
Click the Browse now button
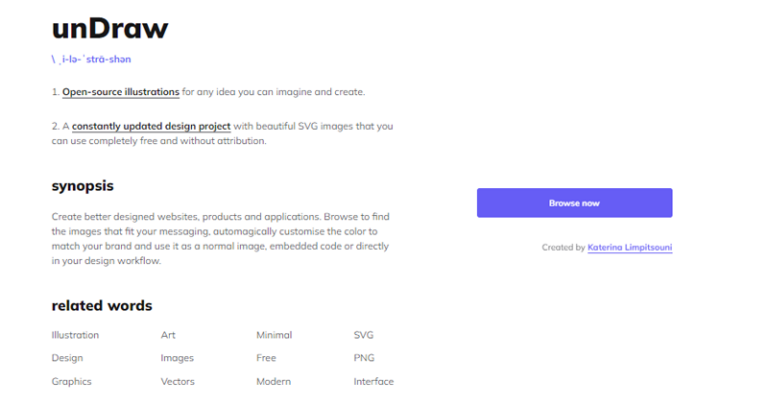pyautogui.click(x=574, y=203)
